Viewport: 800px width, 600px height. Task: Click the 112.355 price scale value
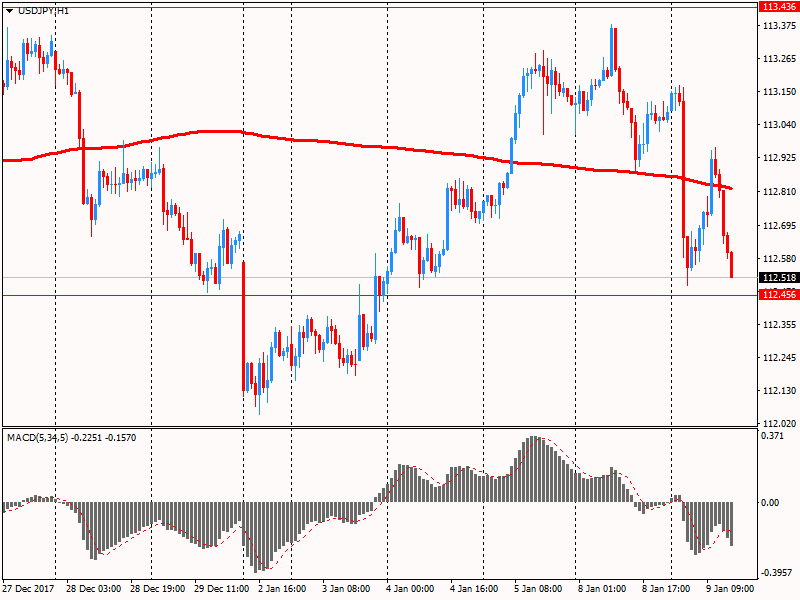click(x=779, y=324)
